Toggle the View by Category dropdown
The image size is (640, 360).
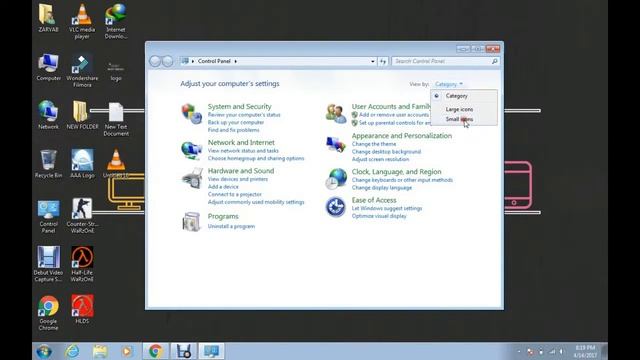click(x=449, y=84)
